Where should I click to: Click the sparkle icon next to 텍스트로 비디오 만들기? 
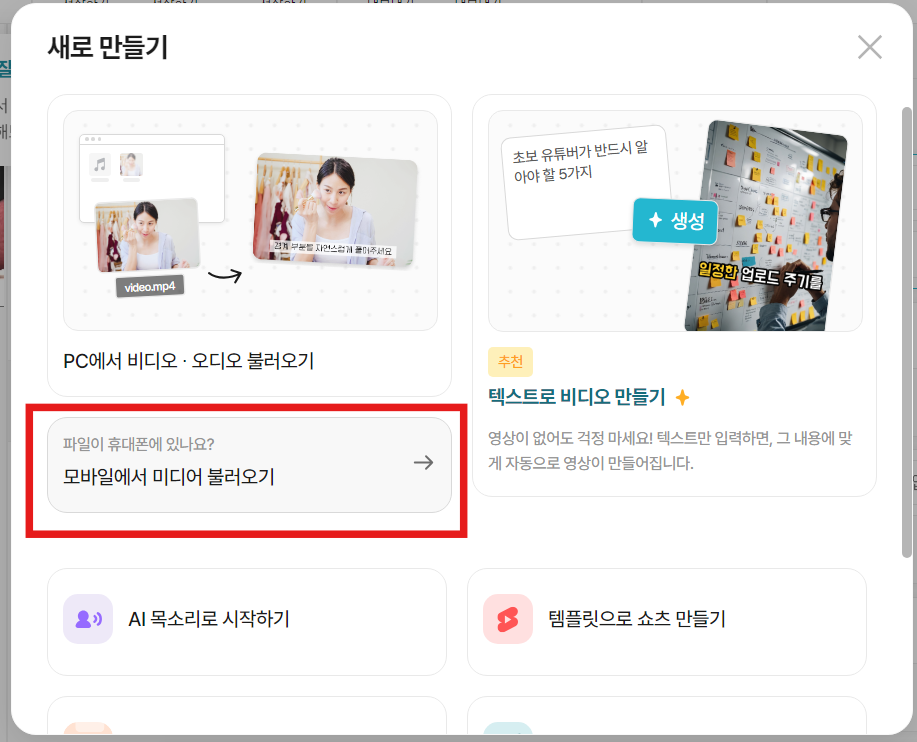(682, 398)
